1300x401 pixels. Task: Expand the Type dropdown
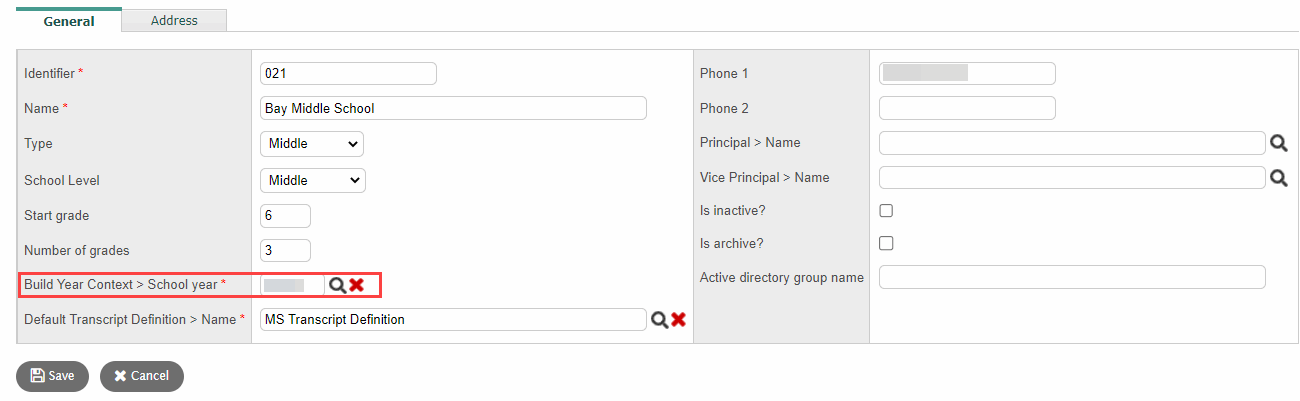tap(311, 144)
